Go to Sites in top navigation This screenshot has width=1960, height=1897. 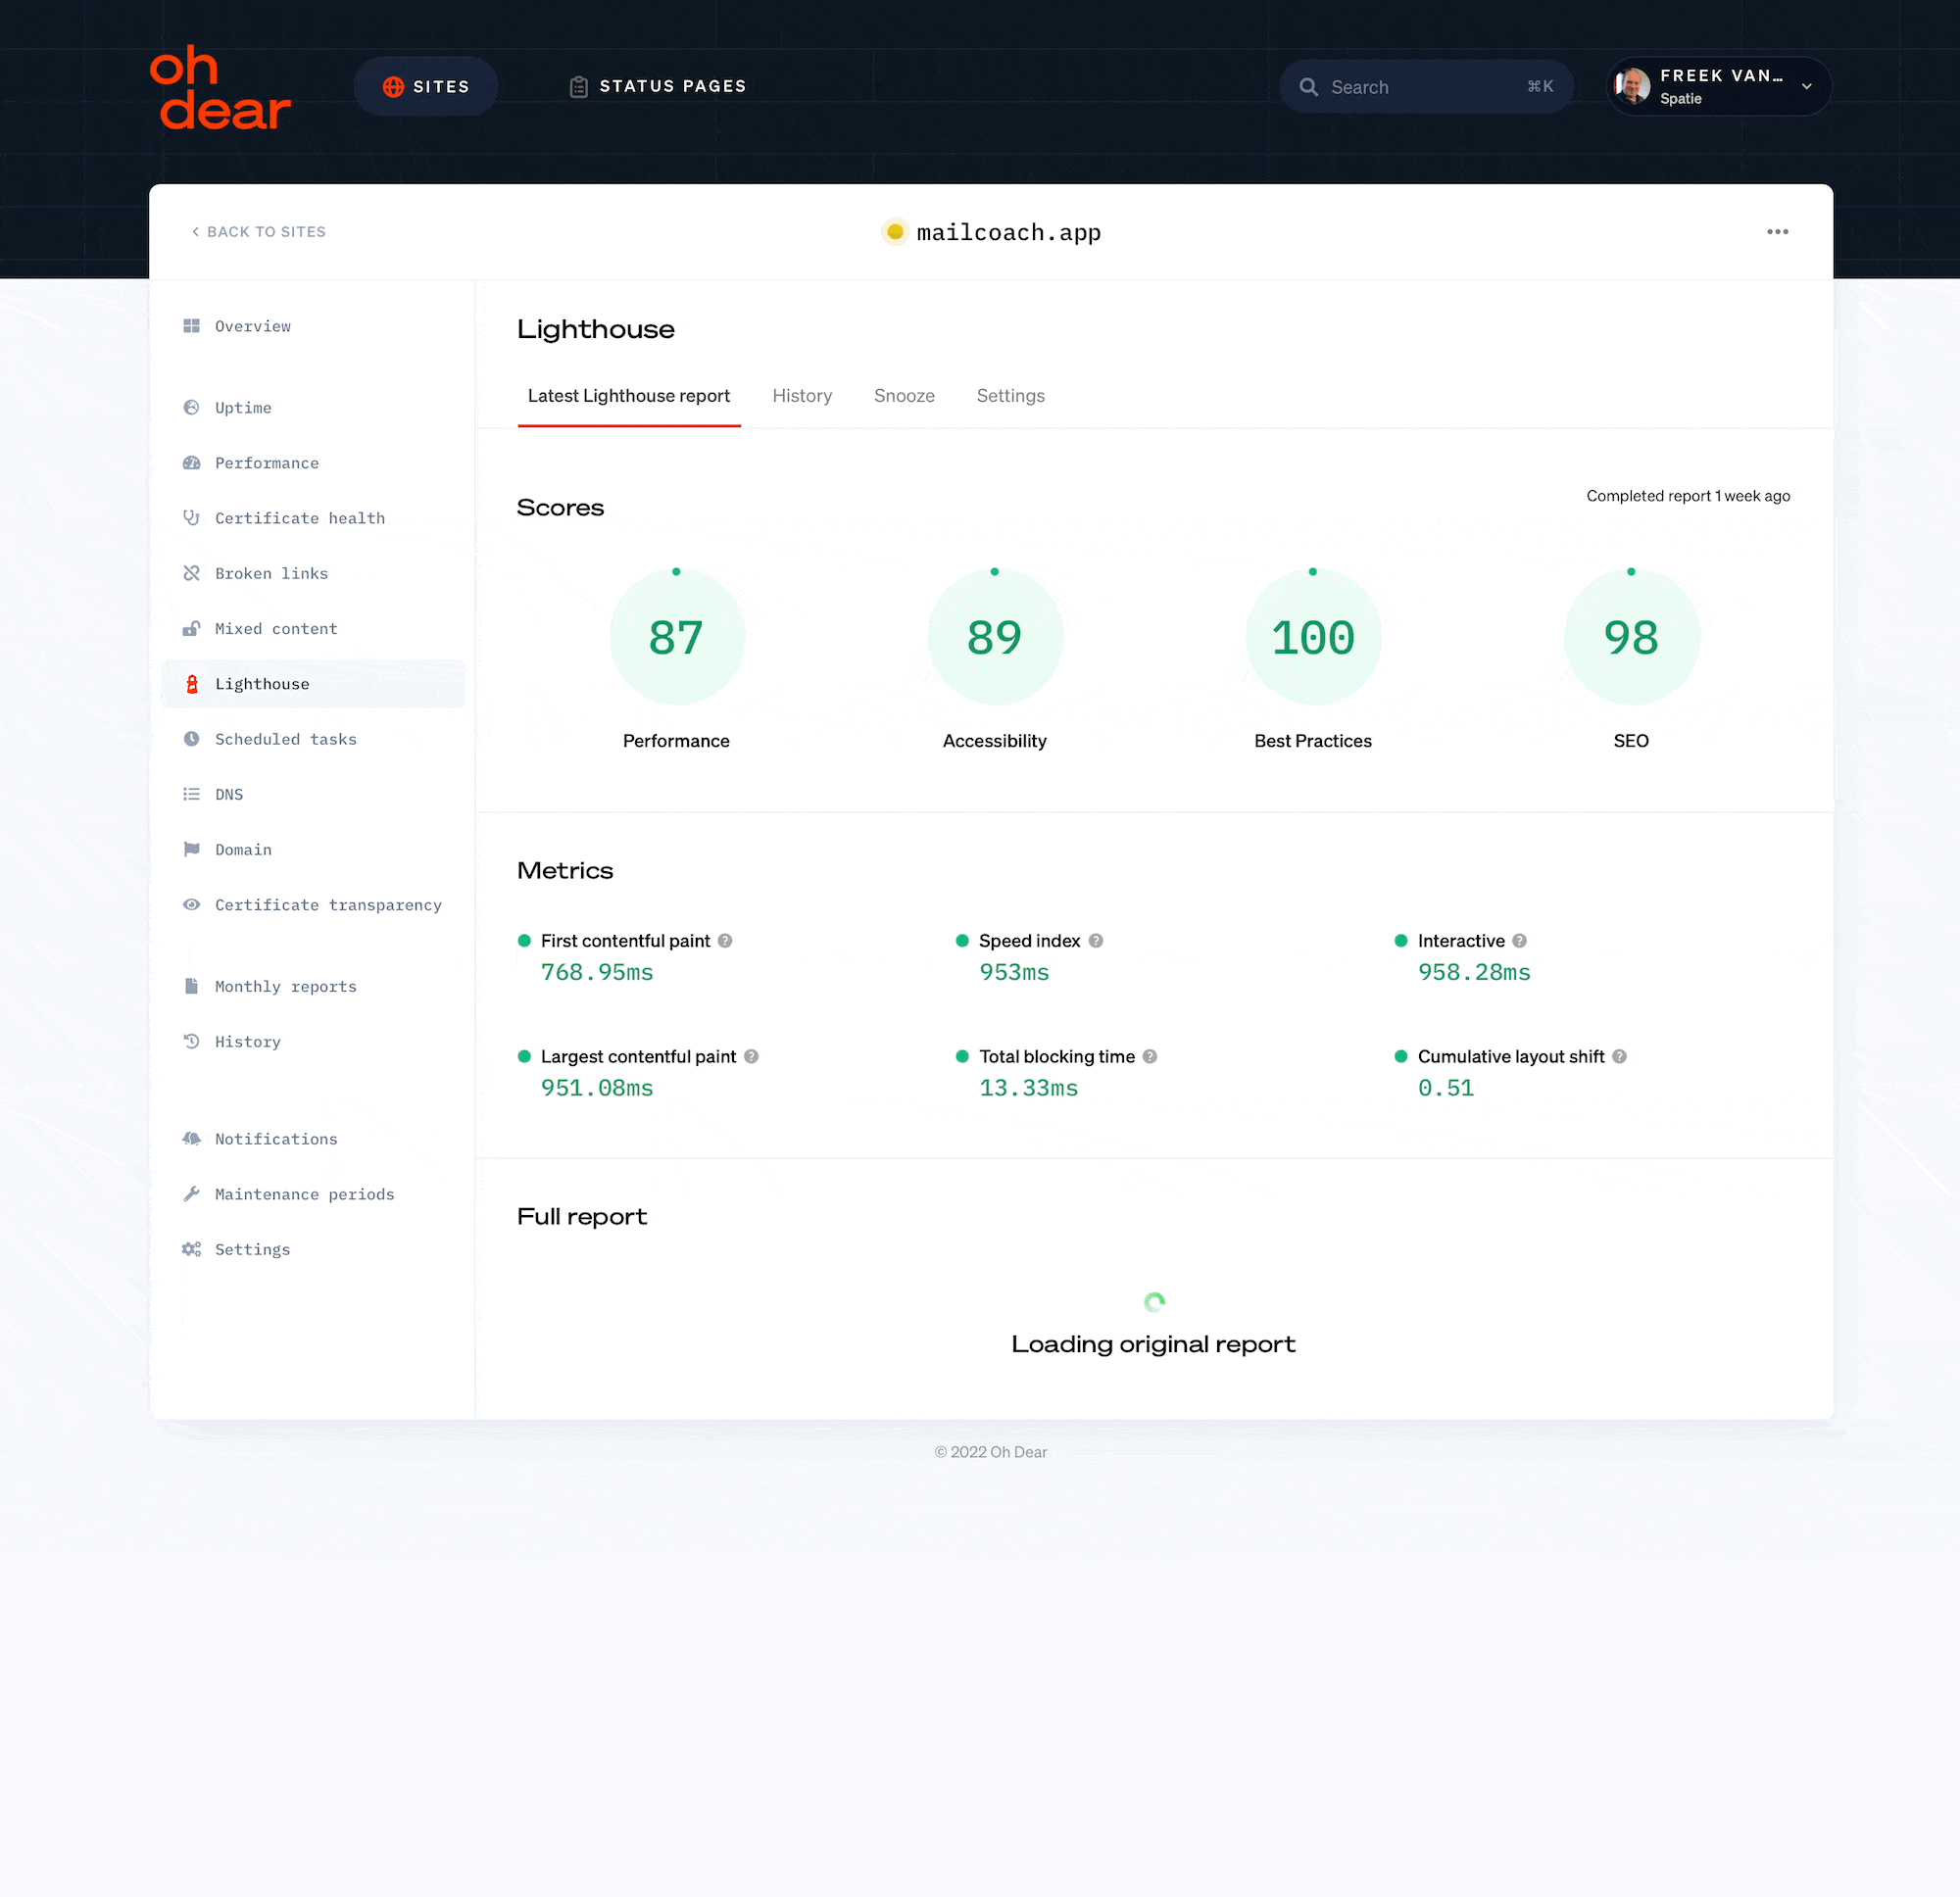[x=426, y=86]
